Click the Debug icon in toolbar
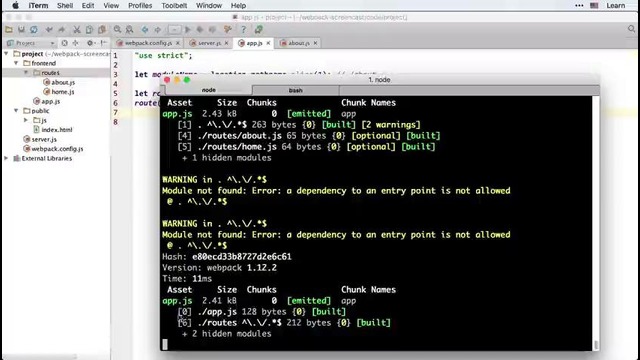The height and width of the screenshot is (360, 640). point(200,29)
